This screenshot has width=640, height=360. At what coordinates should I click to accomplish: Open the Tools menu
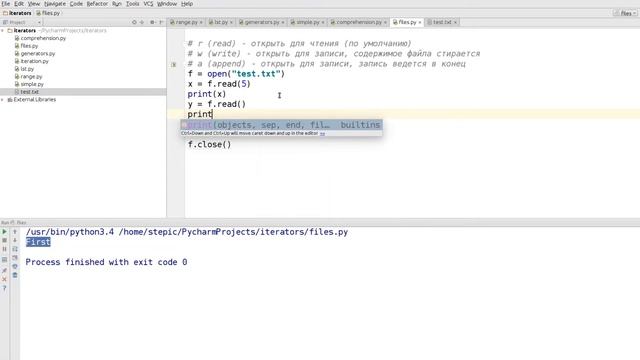pos(132,4)
